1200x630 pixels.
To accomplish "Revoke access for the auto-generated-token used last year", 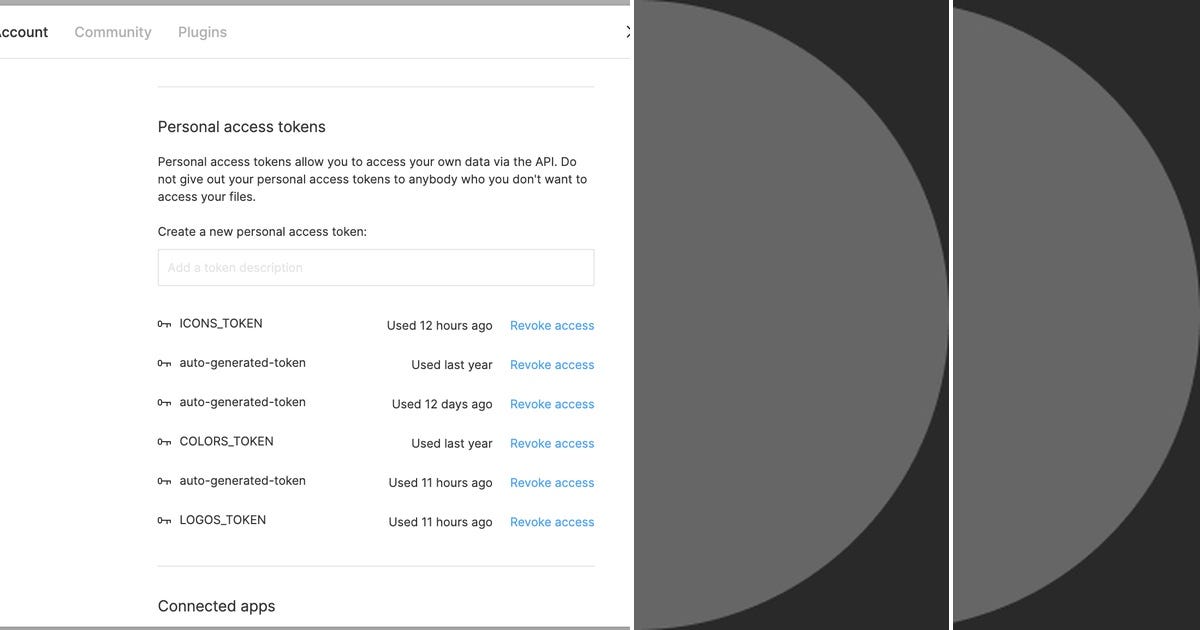I will [x=551, y=364].
